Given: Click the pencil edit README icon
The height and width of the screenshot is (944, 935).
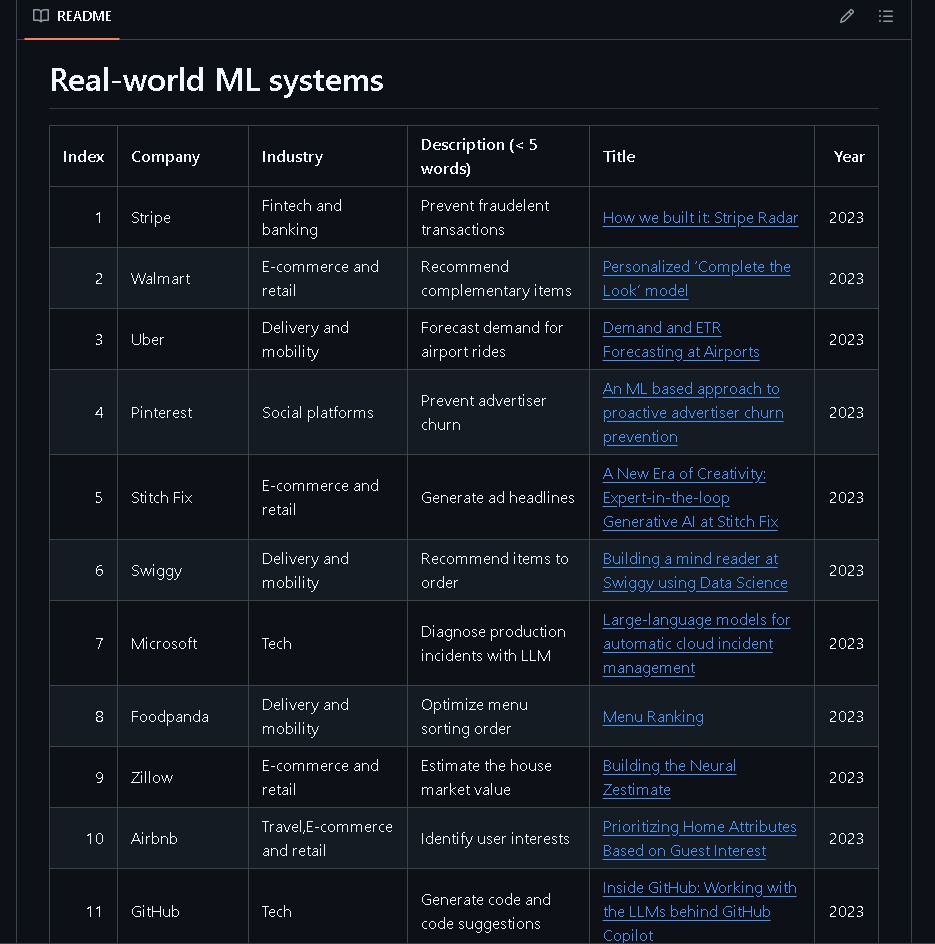Looking at the screenshot, I should [846, 16].
